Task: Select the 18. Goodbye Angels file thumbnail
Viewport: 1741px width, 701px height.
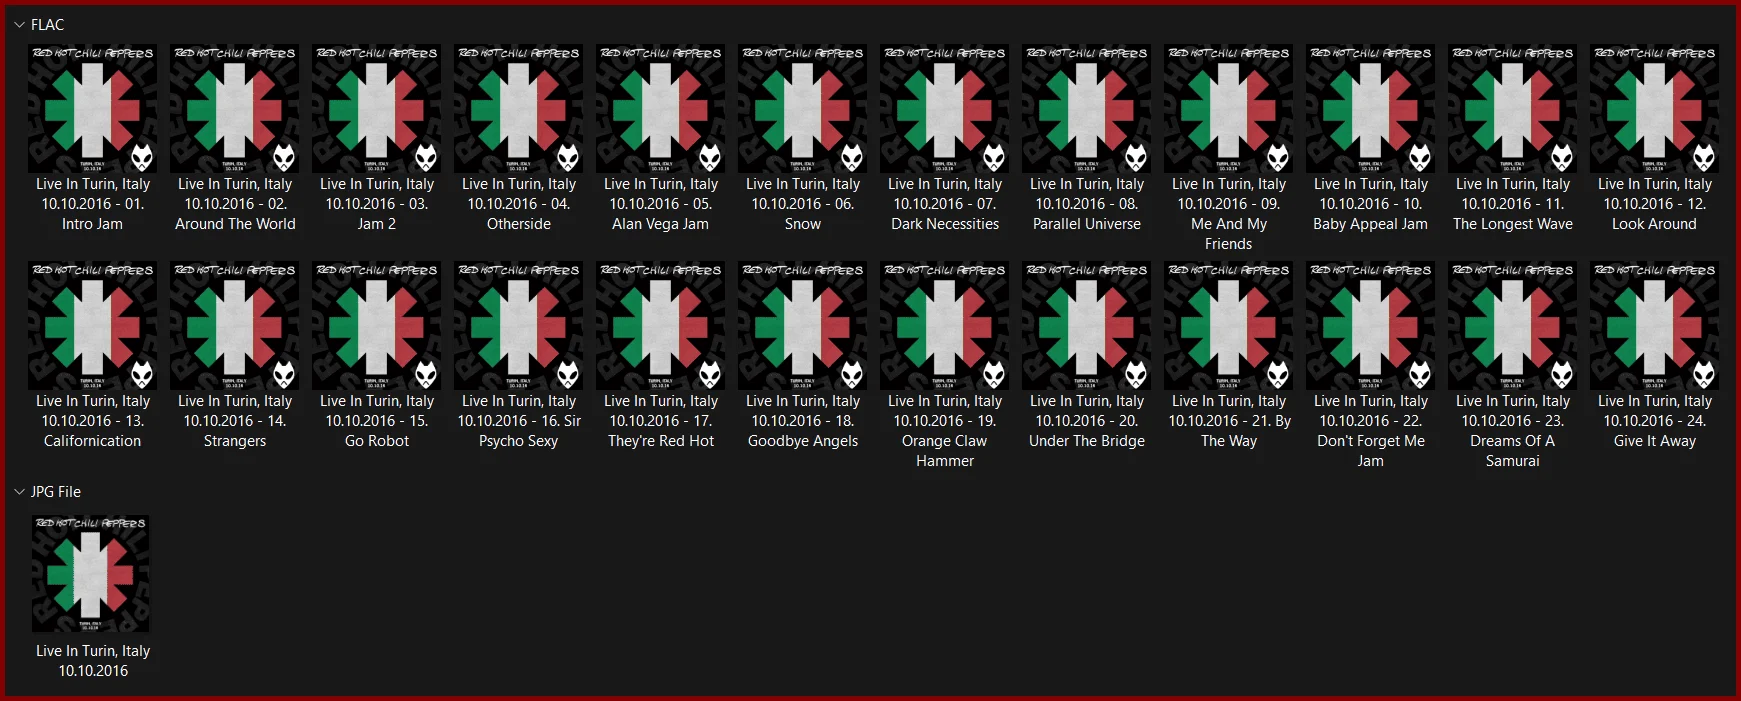Action: (803, 326)
